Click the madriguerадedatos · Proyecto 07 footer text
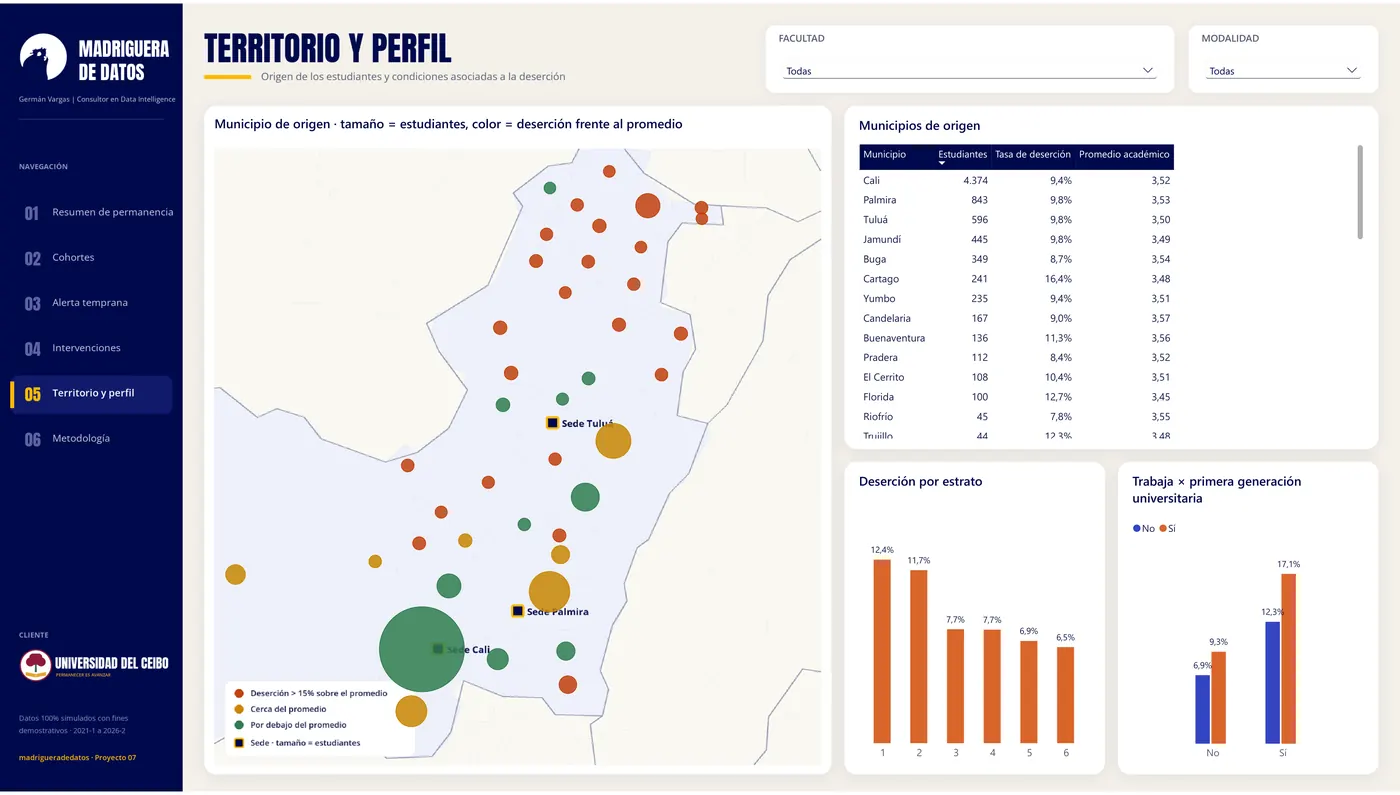This screenshot has width=1400, height=795. 77,757
